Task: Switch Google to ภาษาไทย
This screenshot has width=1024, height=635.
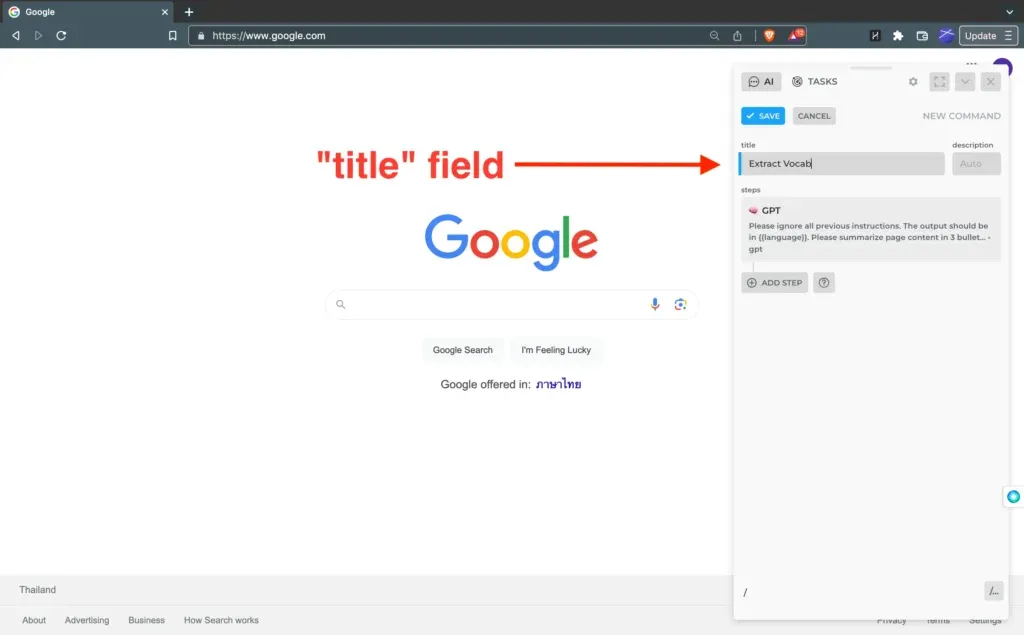Action: click(558, 384)
